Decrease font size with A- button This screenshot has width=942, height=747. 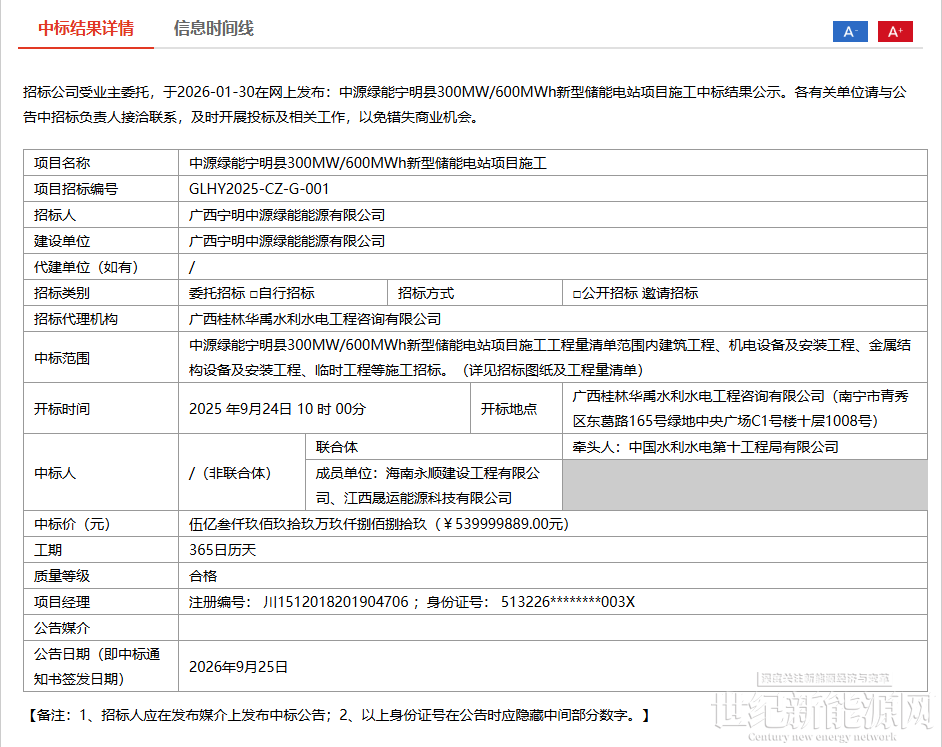pos(850,31)
